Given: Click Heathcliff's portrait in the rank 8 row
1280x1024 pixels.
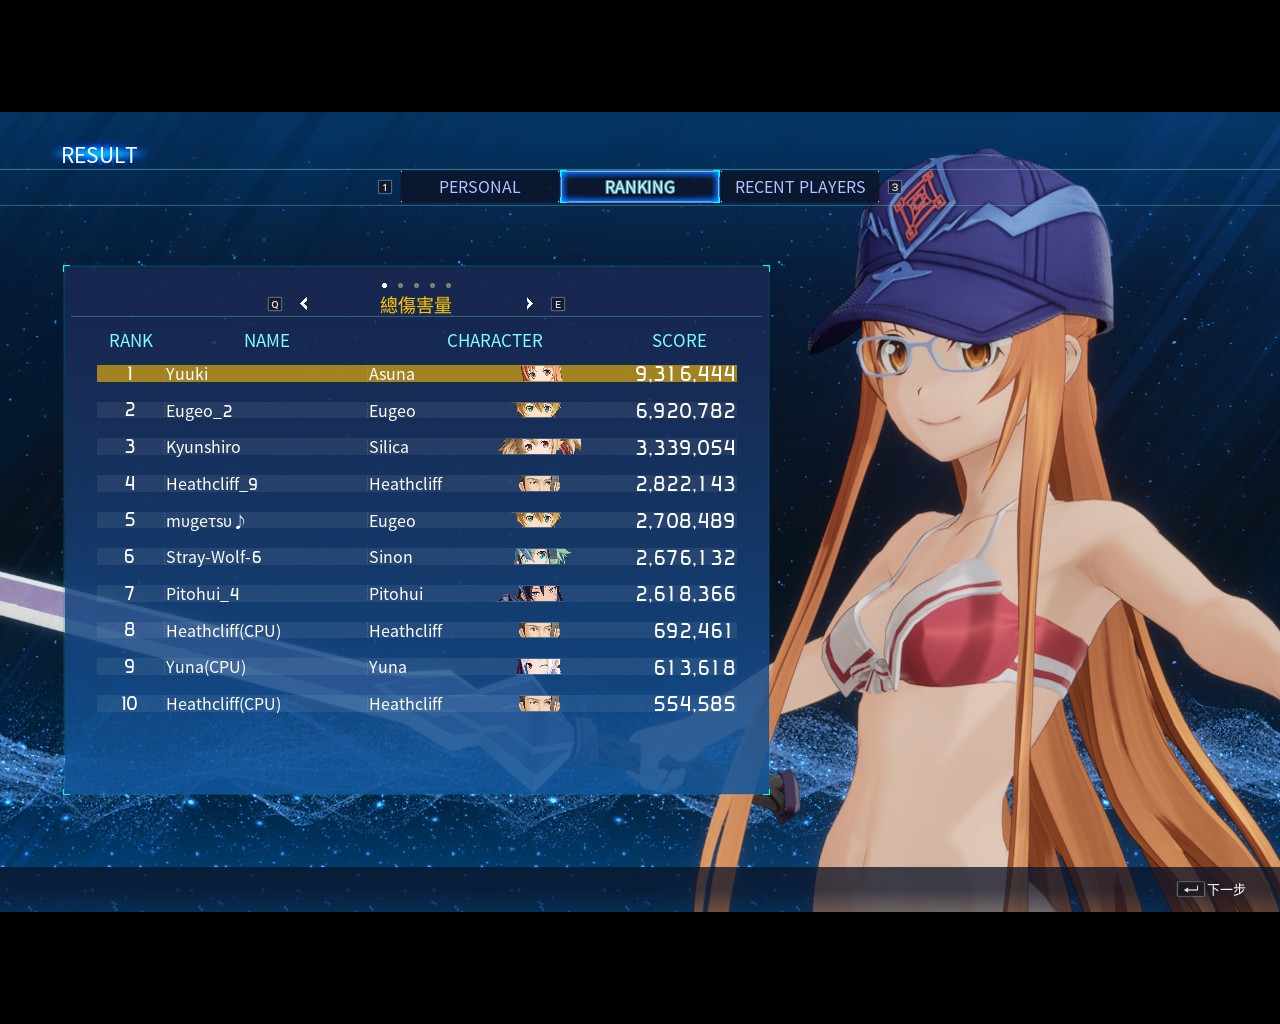Looking at the screenshot, I should pos(540,631).
